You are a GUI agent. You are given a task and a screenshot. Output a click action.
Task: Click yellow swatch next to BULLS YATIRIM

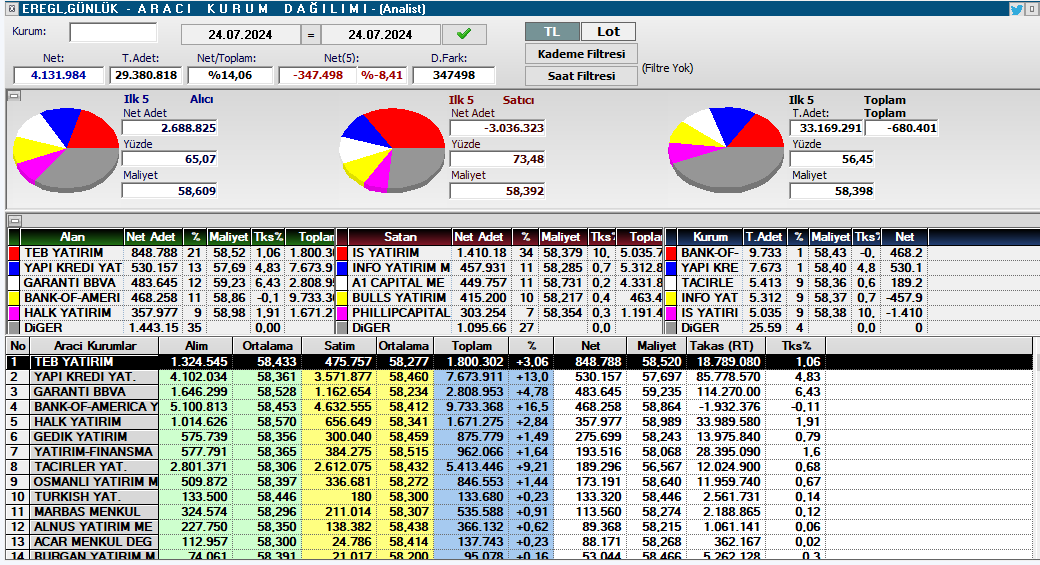pyautogui.click(x=342, y=298)
